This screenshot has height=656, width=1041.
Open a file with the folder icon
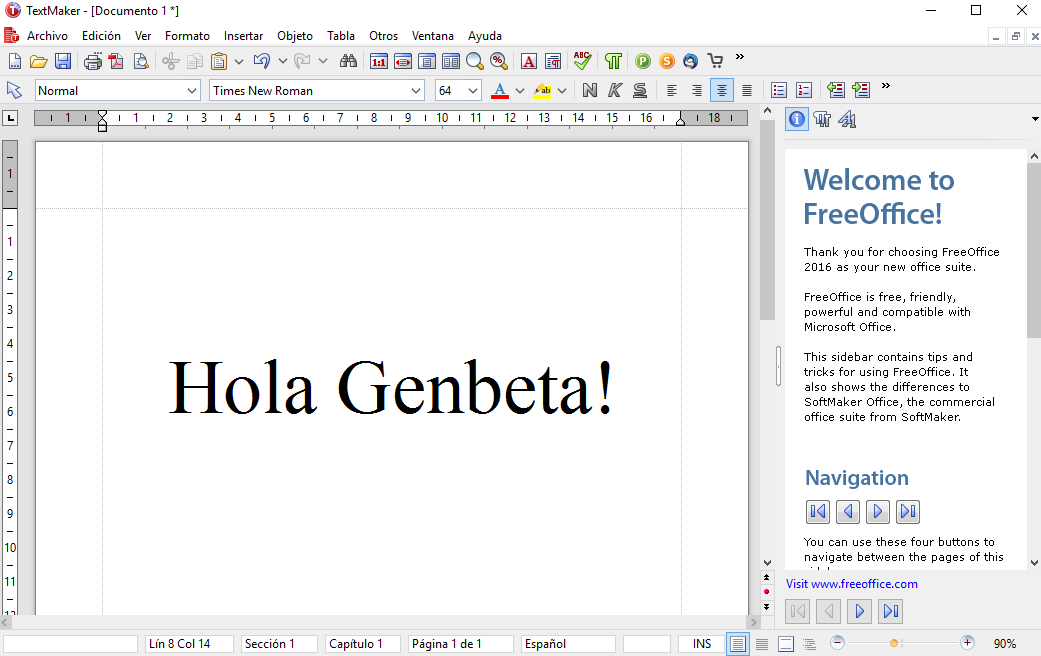(39, 62)
